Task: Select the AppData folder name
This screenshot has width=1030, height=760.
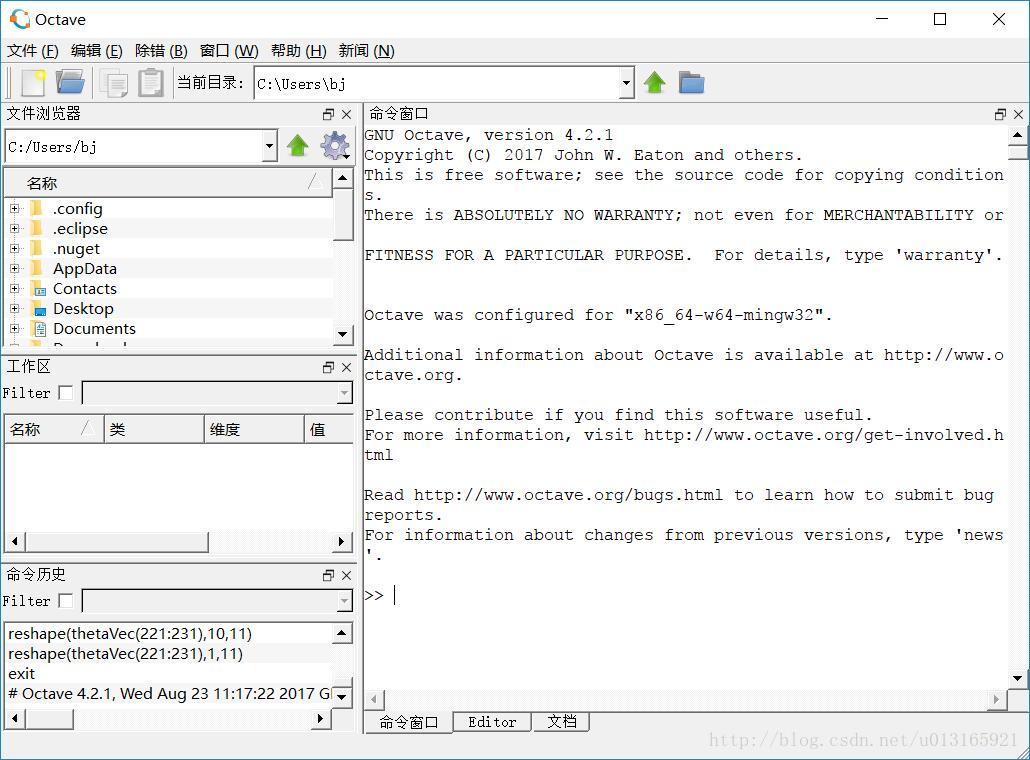Action: (x=85, y=269)
